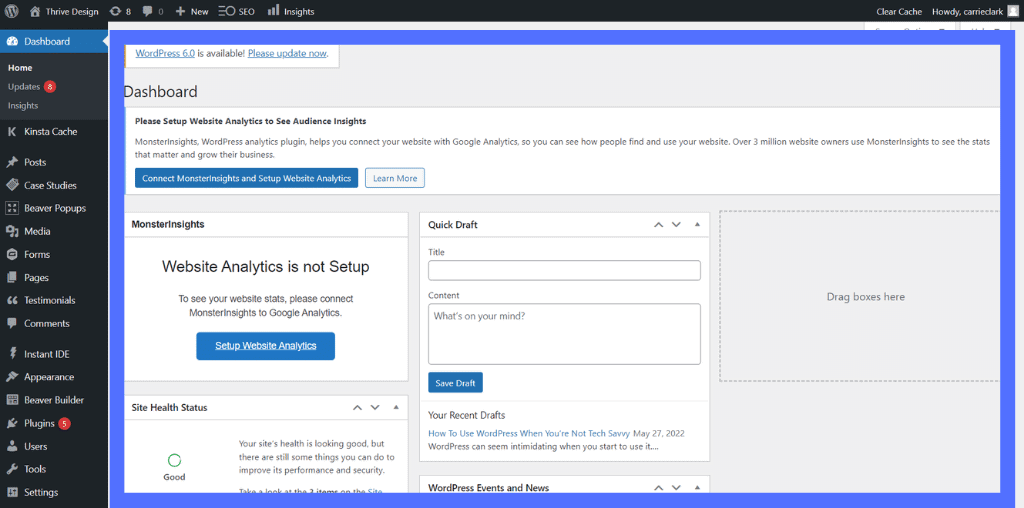Screen dimensions: 1024x508
Task: Click the WordPress logo in the admin bar
Action: pos(12,11)
